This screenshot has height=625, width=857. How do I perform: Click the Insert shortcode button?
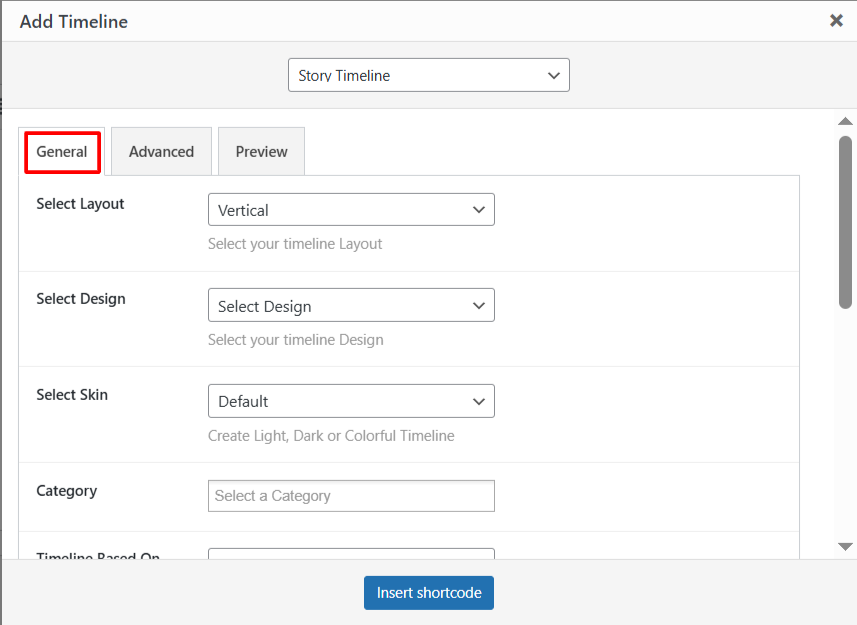(x=428, y=592)
